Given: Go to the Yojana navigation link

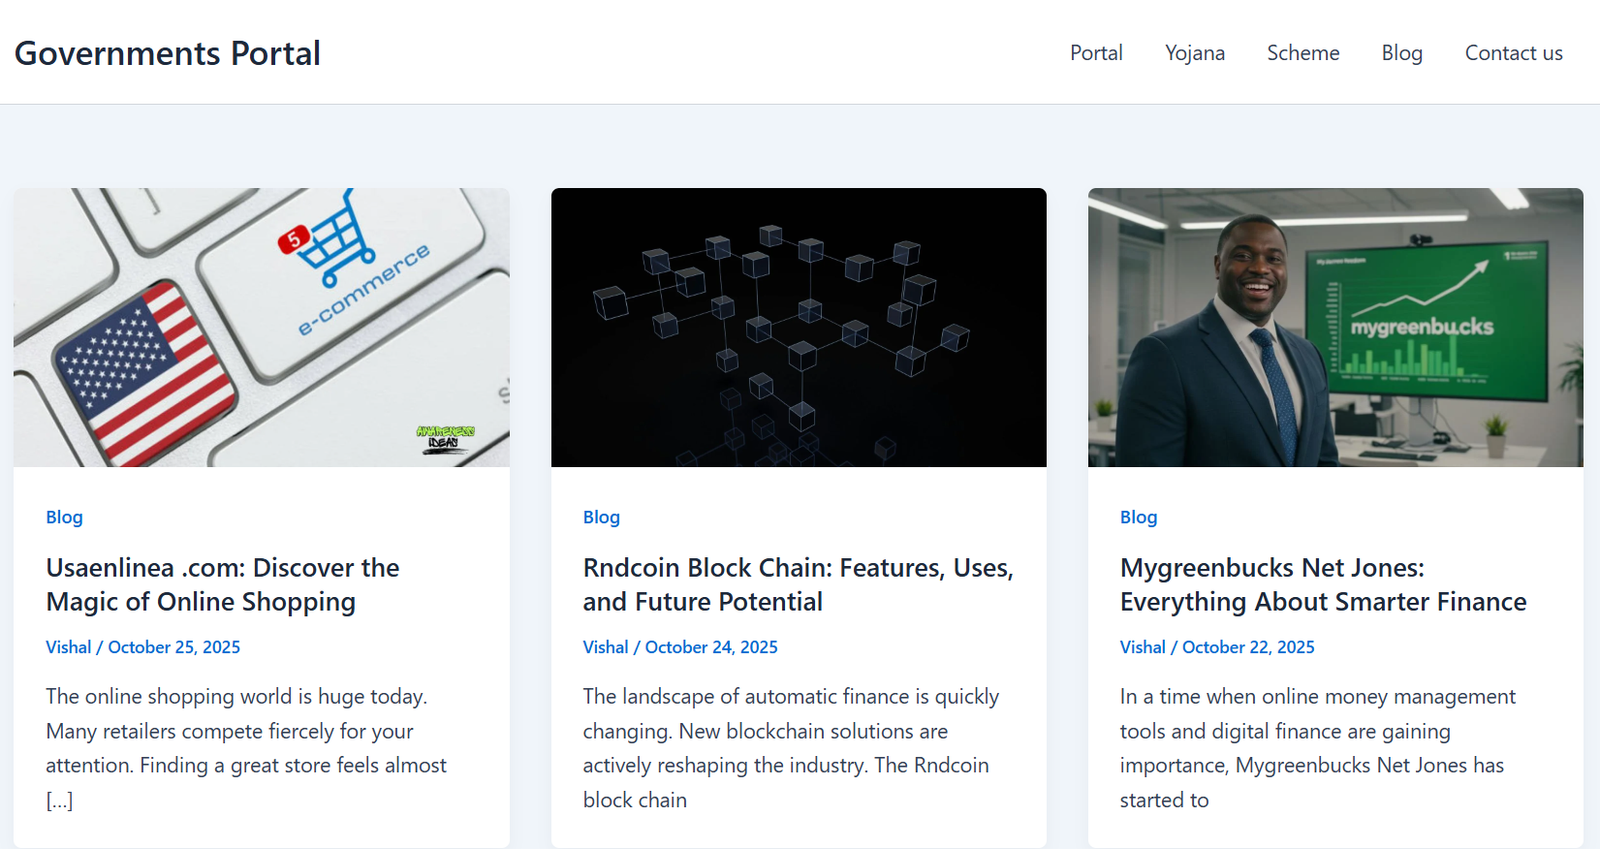Looking at the screenshot, I should [1194, 53].
